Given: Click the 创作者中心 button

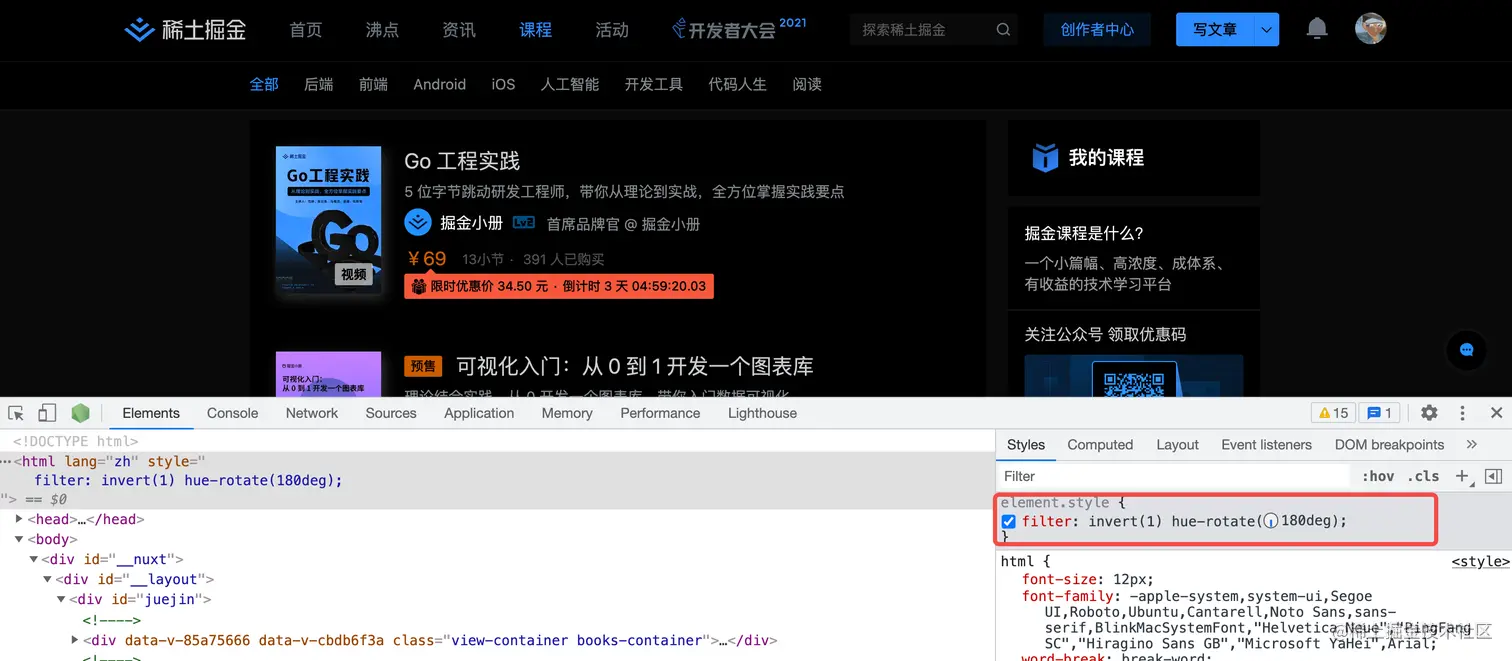Looking at the screenshot, I should click(1097, 30).
